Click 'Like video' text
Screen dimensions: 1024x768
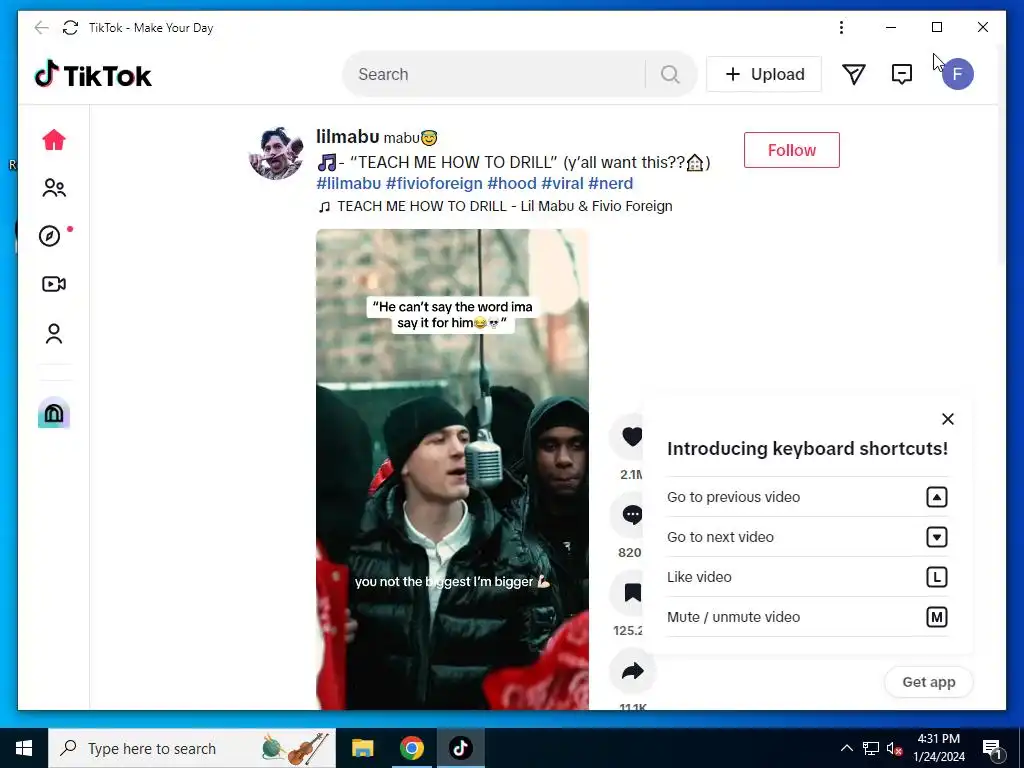pyautogui.click(x=699, y=577)
